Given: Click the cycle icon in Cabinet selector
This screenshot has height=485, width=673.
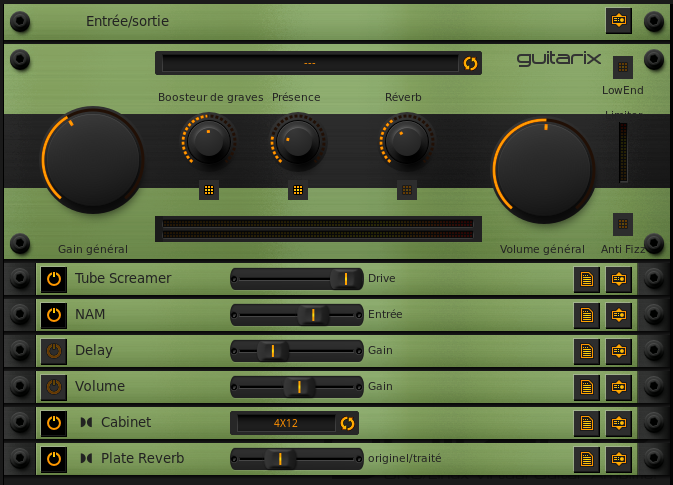Looking at the screenshot, I should (x=347, y=423).
